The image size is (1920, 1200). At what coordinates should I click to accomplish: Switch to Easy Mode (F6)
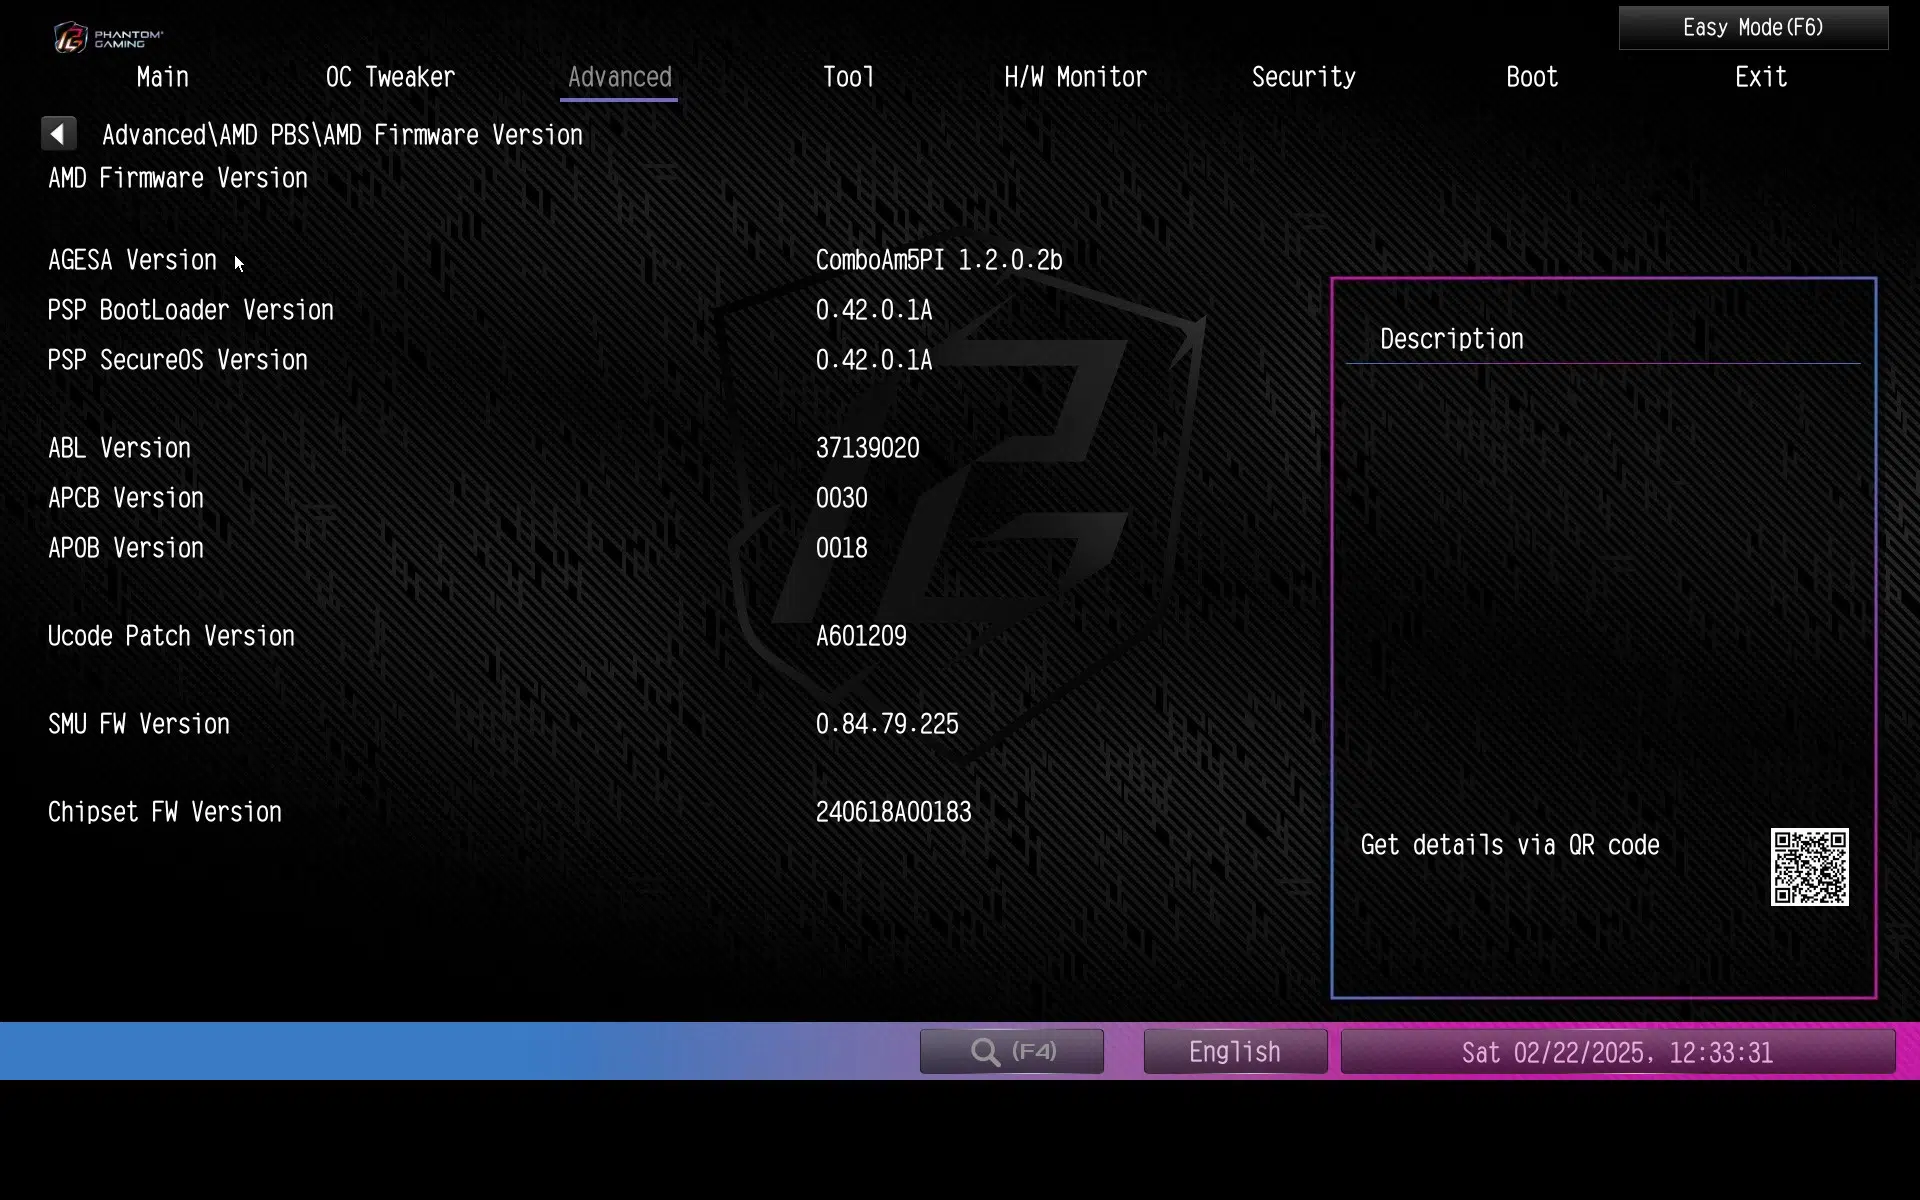pos(1753,28)
